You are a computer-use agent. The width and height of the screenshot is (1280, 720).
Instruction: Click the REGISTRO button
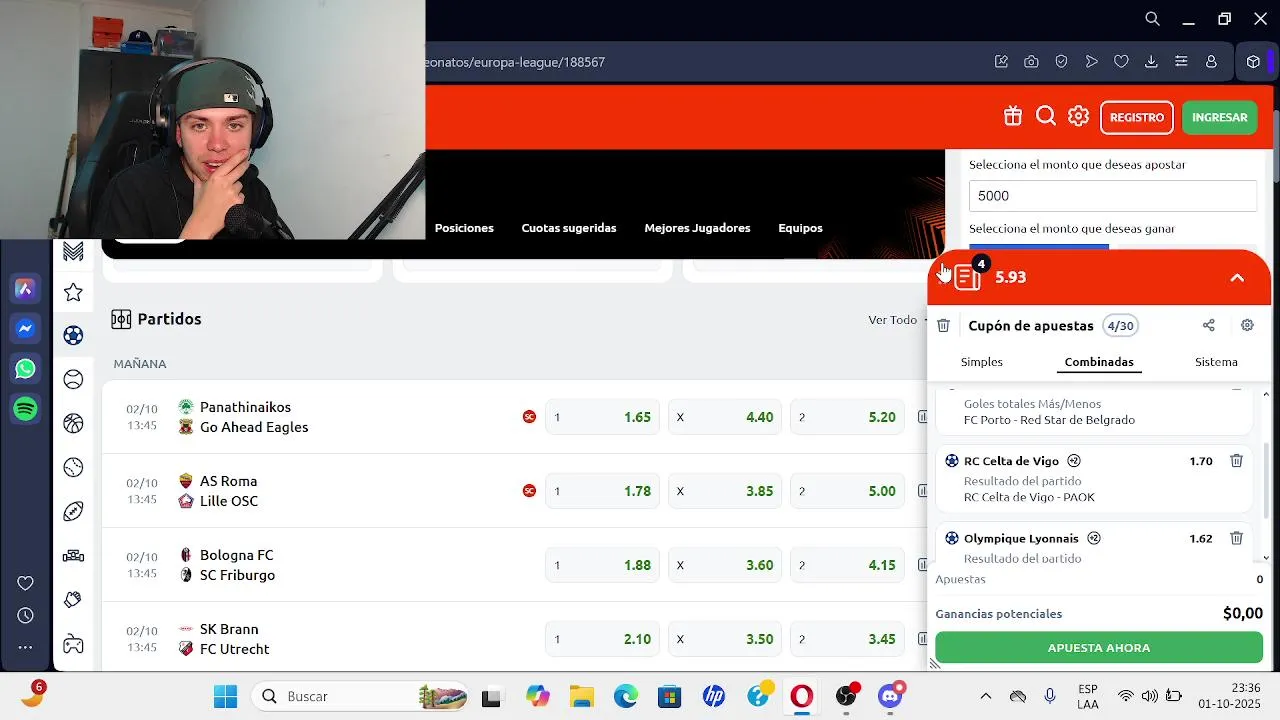click(x=1137, y=117)
